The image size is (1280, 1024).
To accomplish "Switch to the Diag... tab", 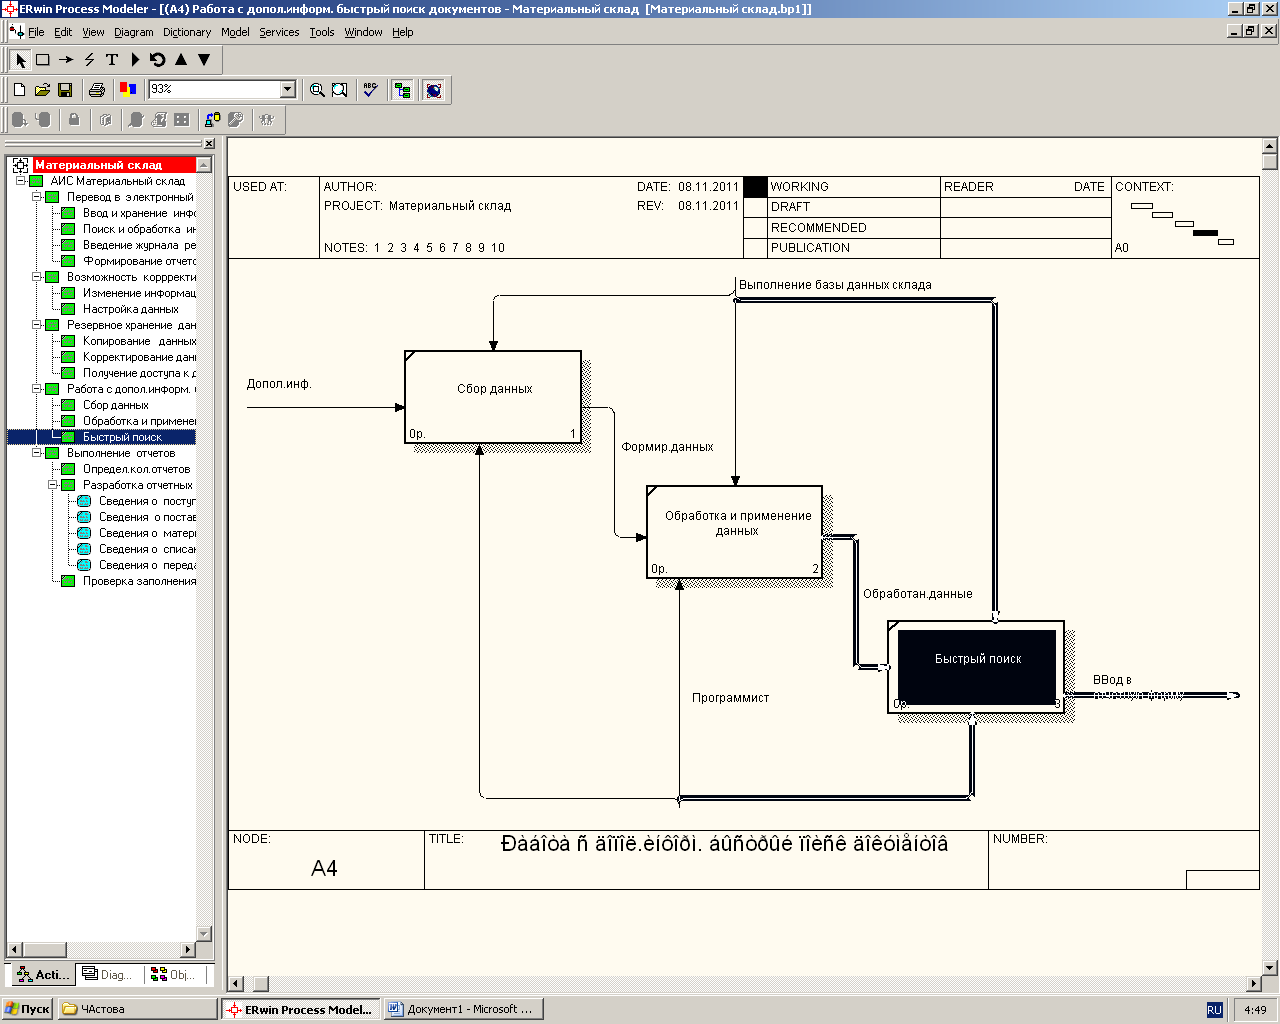I will click(x=108, y=974).
